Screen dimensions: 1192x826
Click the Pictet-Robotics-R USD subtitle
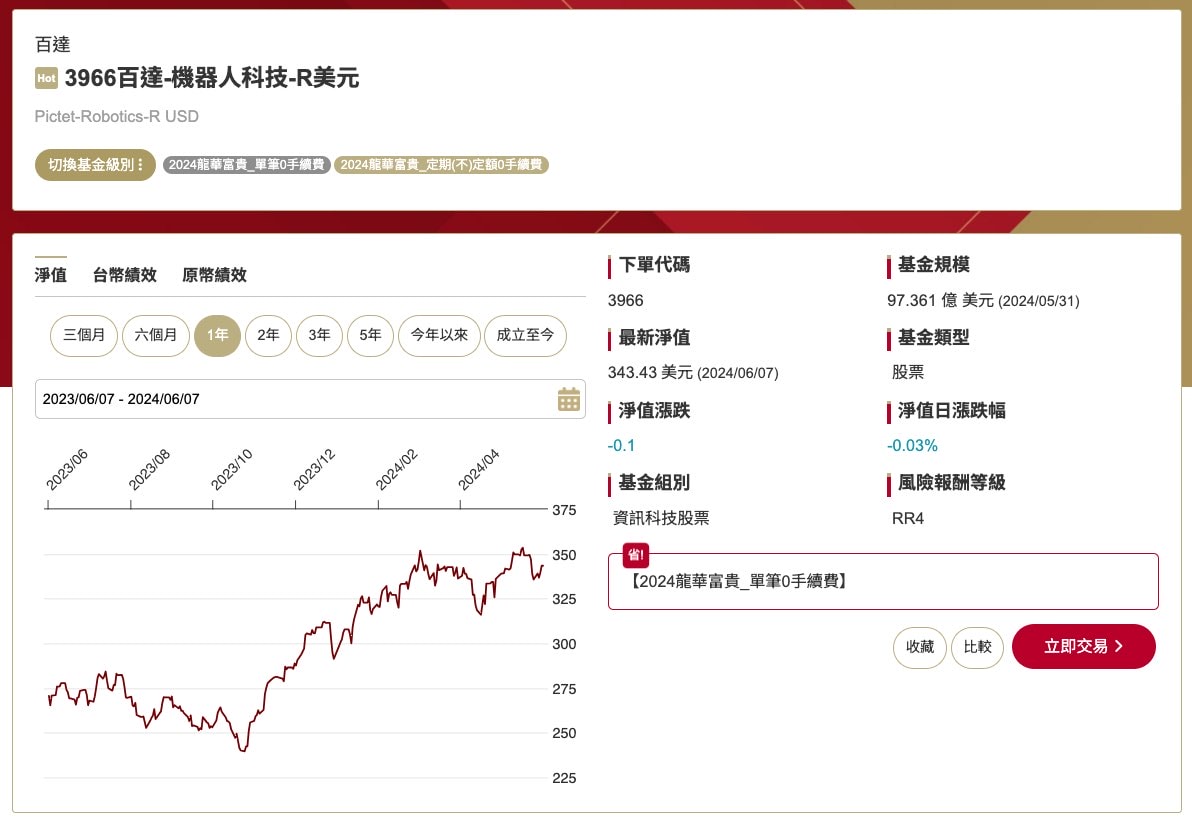point(116,116)
